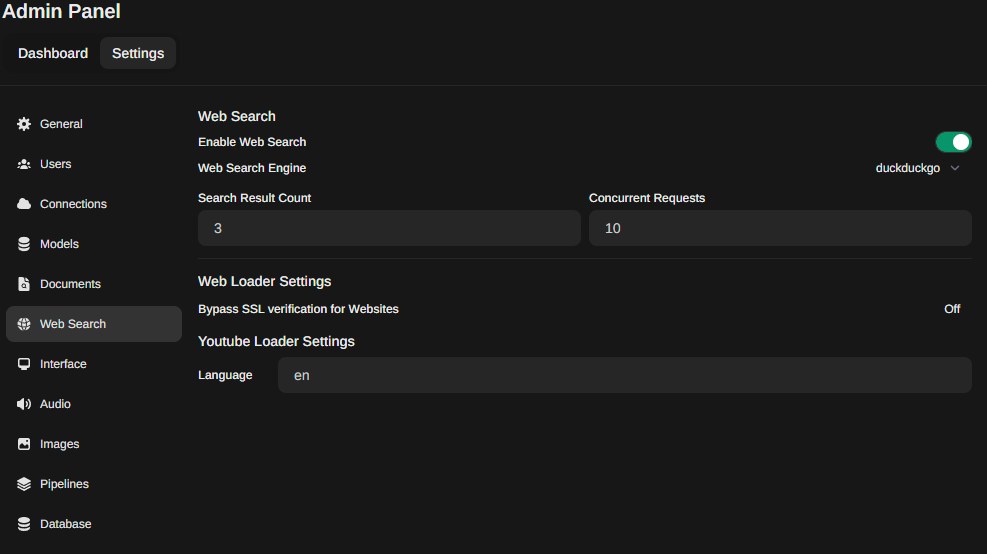Select the Connections cloud icon

point(24,204)
